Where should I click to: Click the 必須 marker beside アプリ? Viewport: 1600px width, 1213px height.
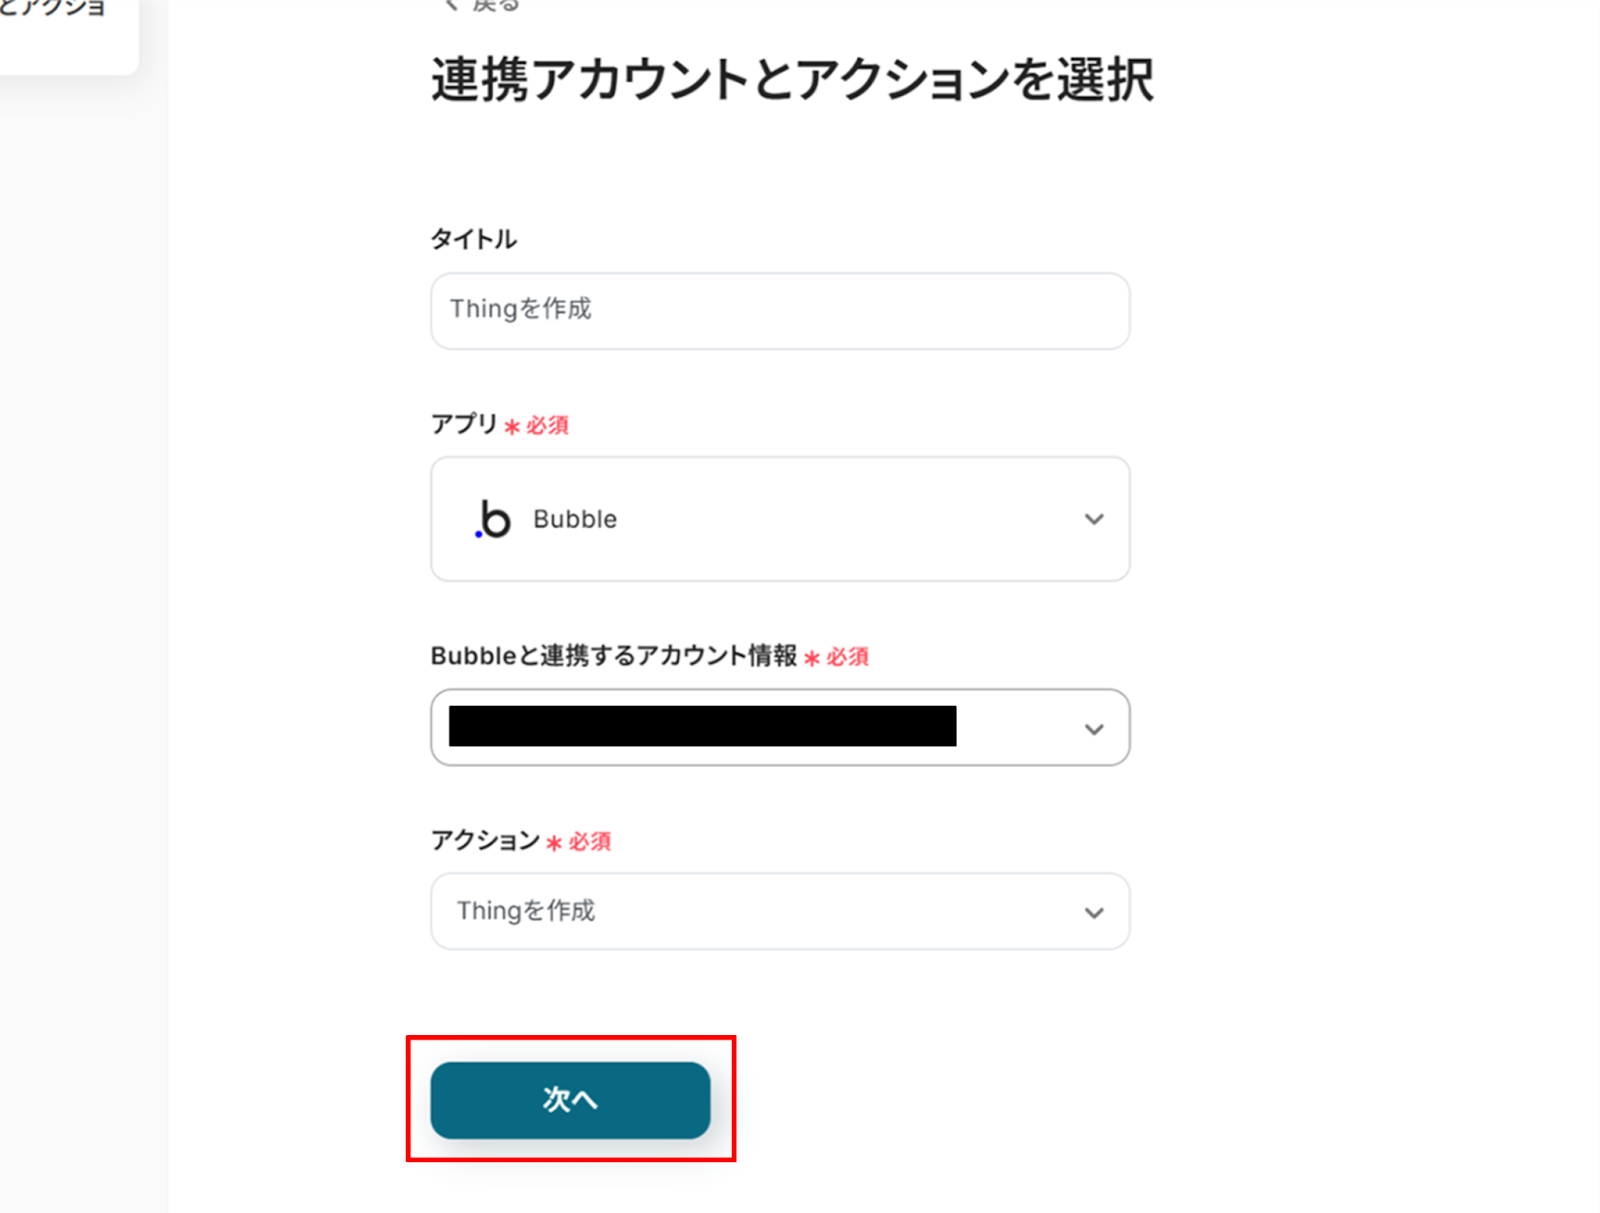tap(546, 426)
